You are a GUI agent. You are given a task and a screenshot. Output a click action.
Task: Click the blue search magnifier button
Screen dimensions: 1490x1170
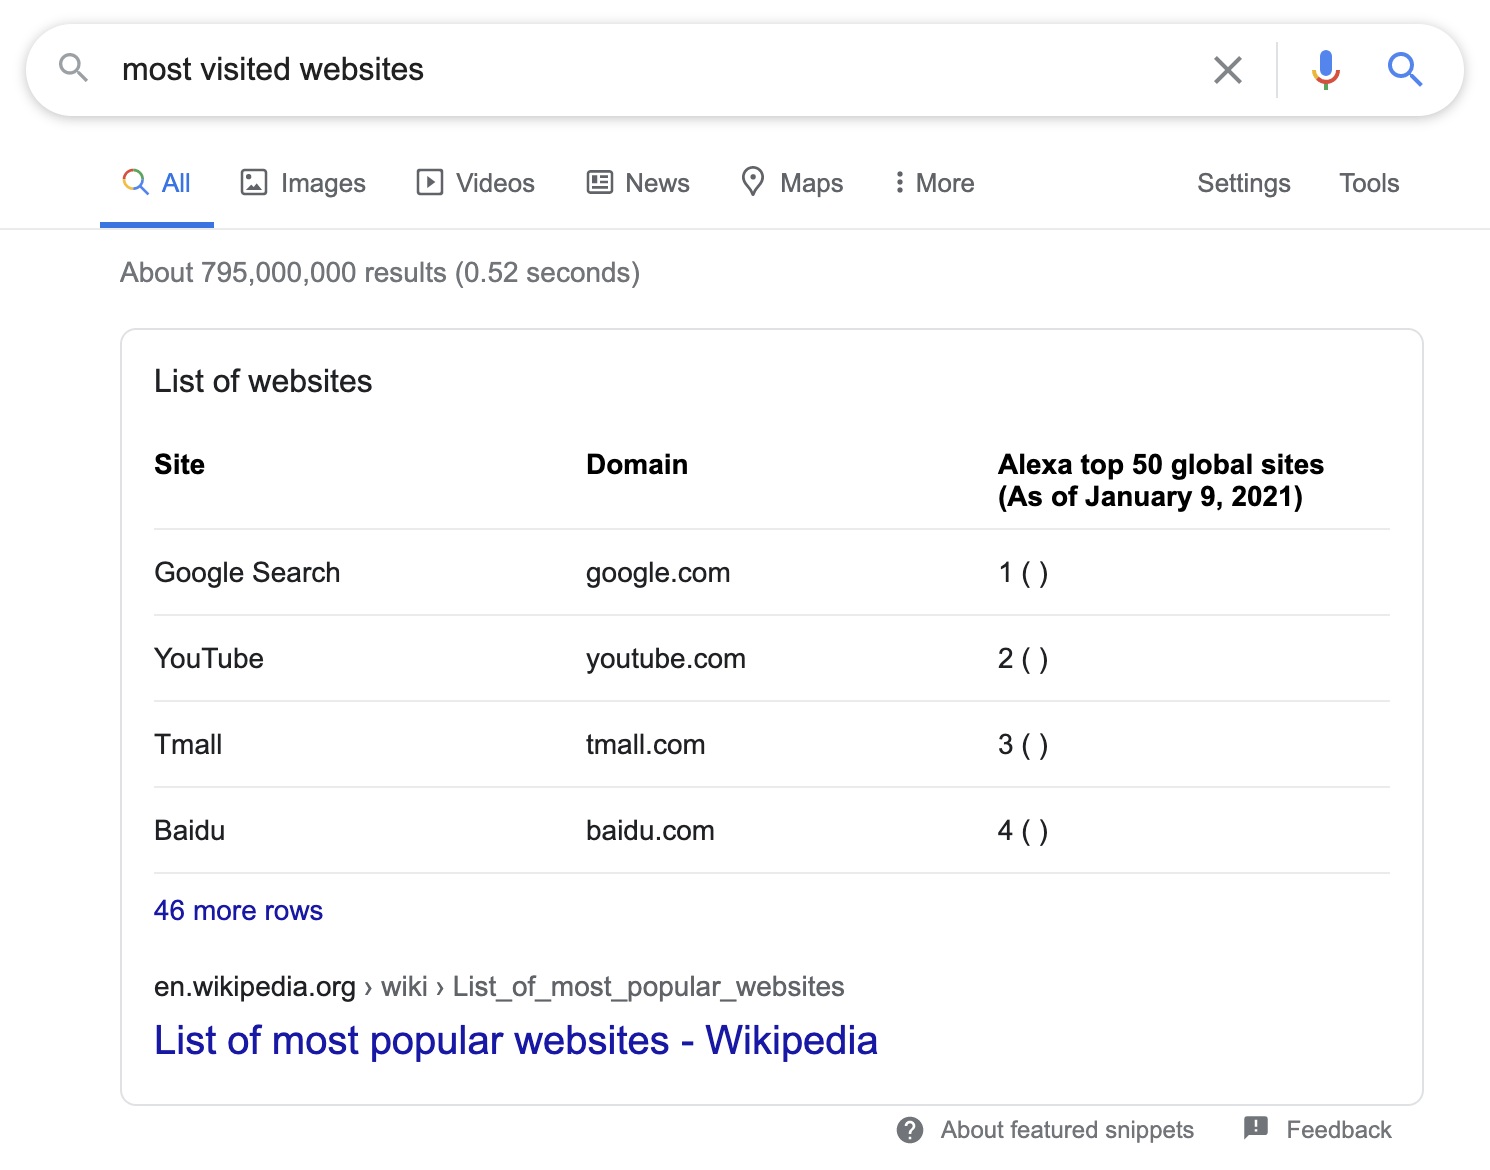[1404, 70]
